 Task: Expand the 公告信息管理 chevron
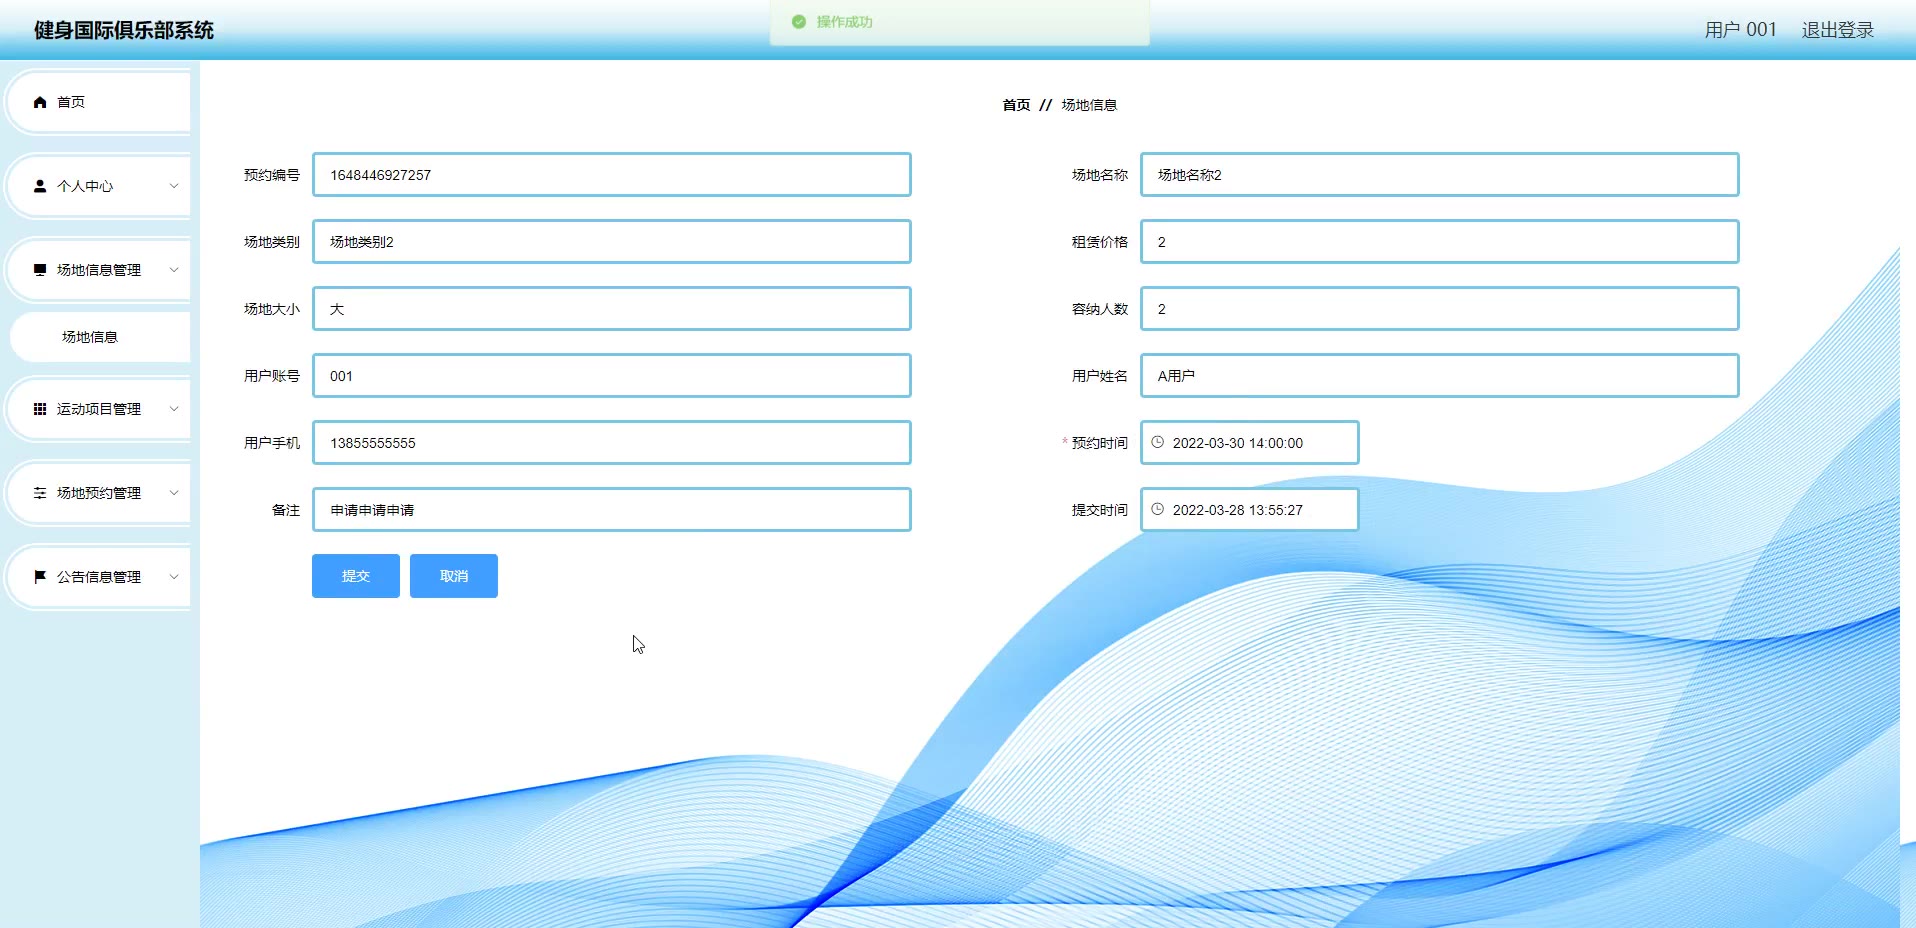pyautogui.click(x=174, y=577)
